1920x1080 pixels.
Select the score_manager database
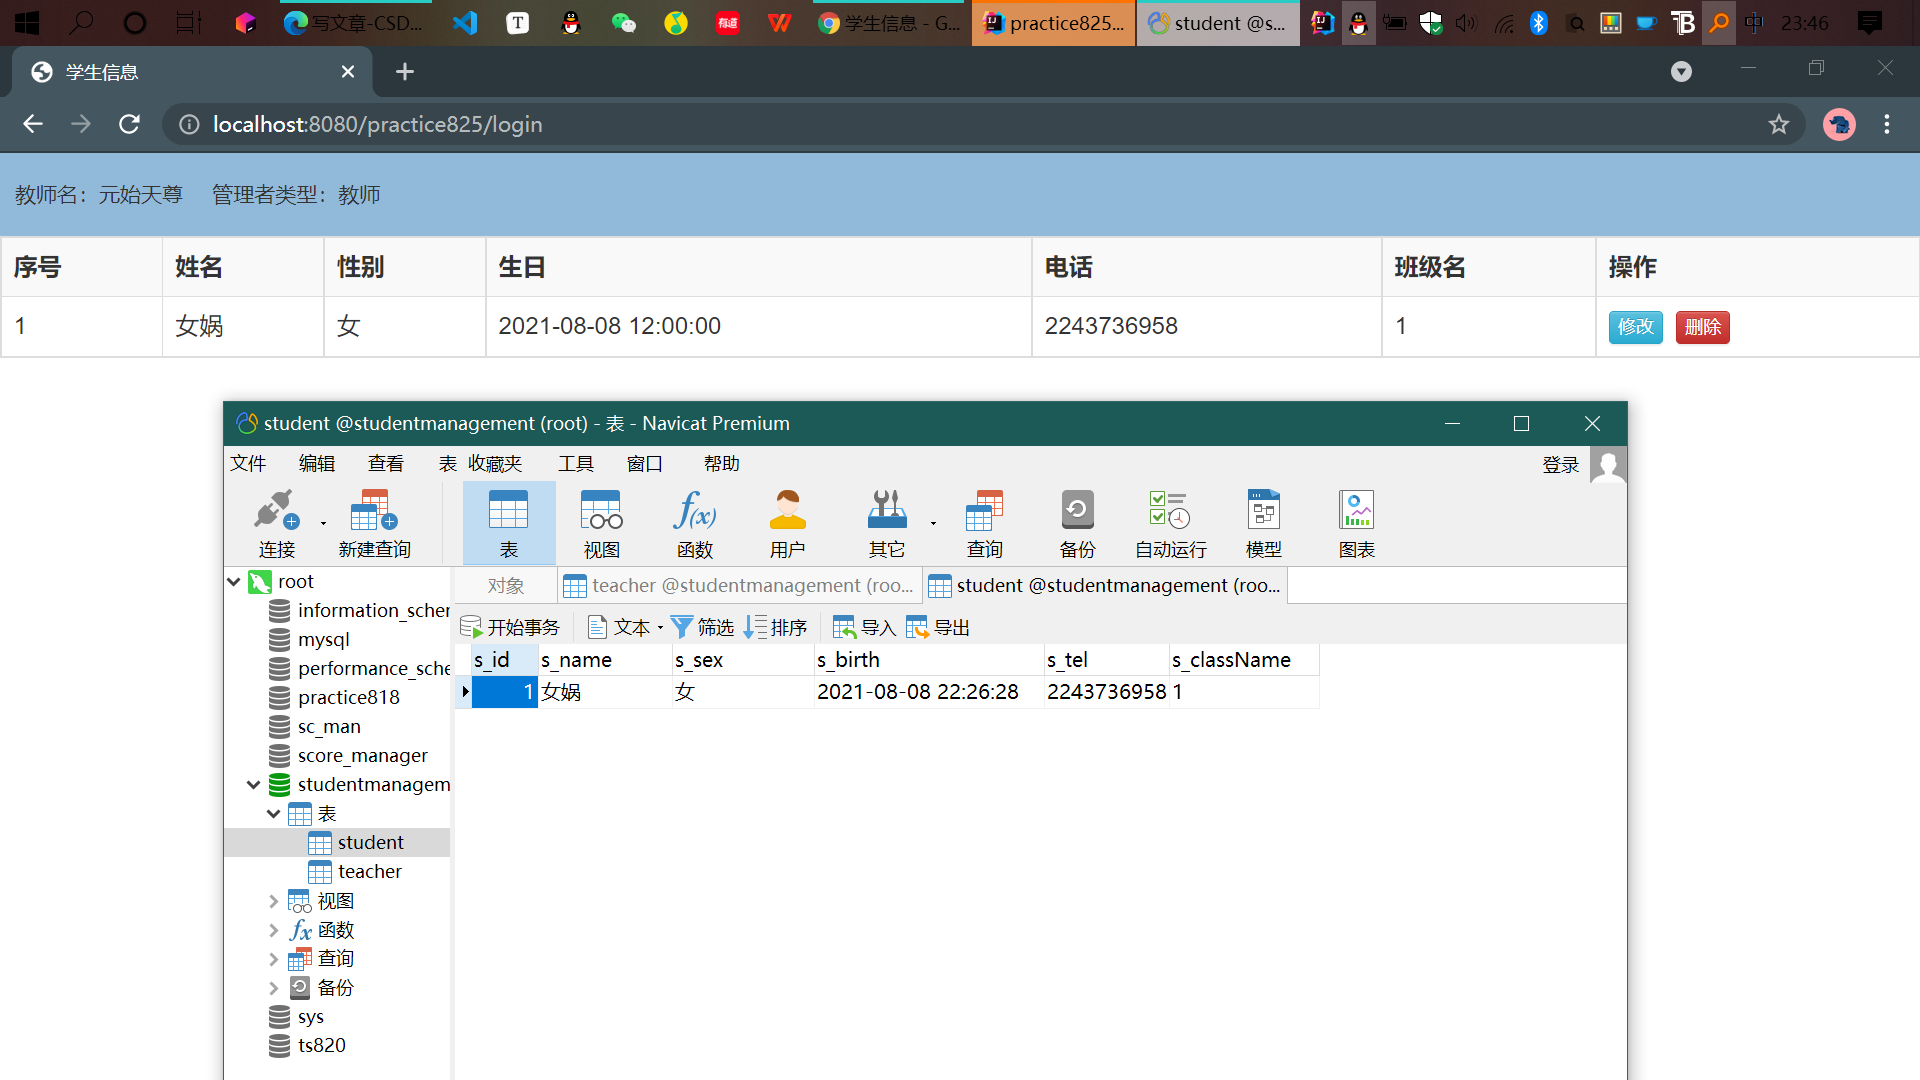pos(362,756)
